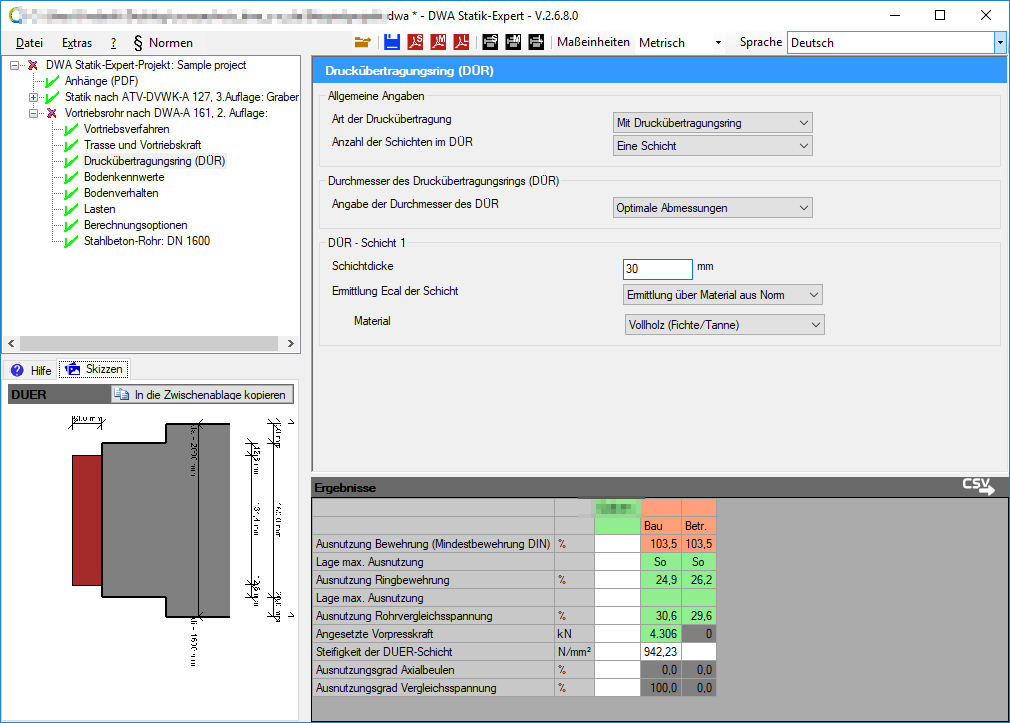Expand the Material Vollholz dropdown
This screenshot has width=1010, height=723.
point(724,325)
